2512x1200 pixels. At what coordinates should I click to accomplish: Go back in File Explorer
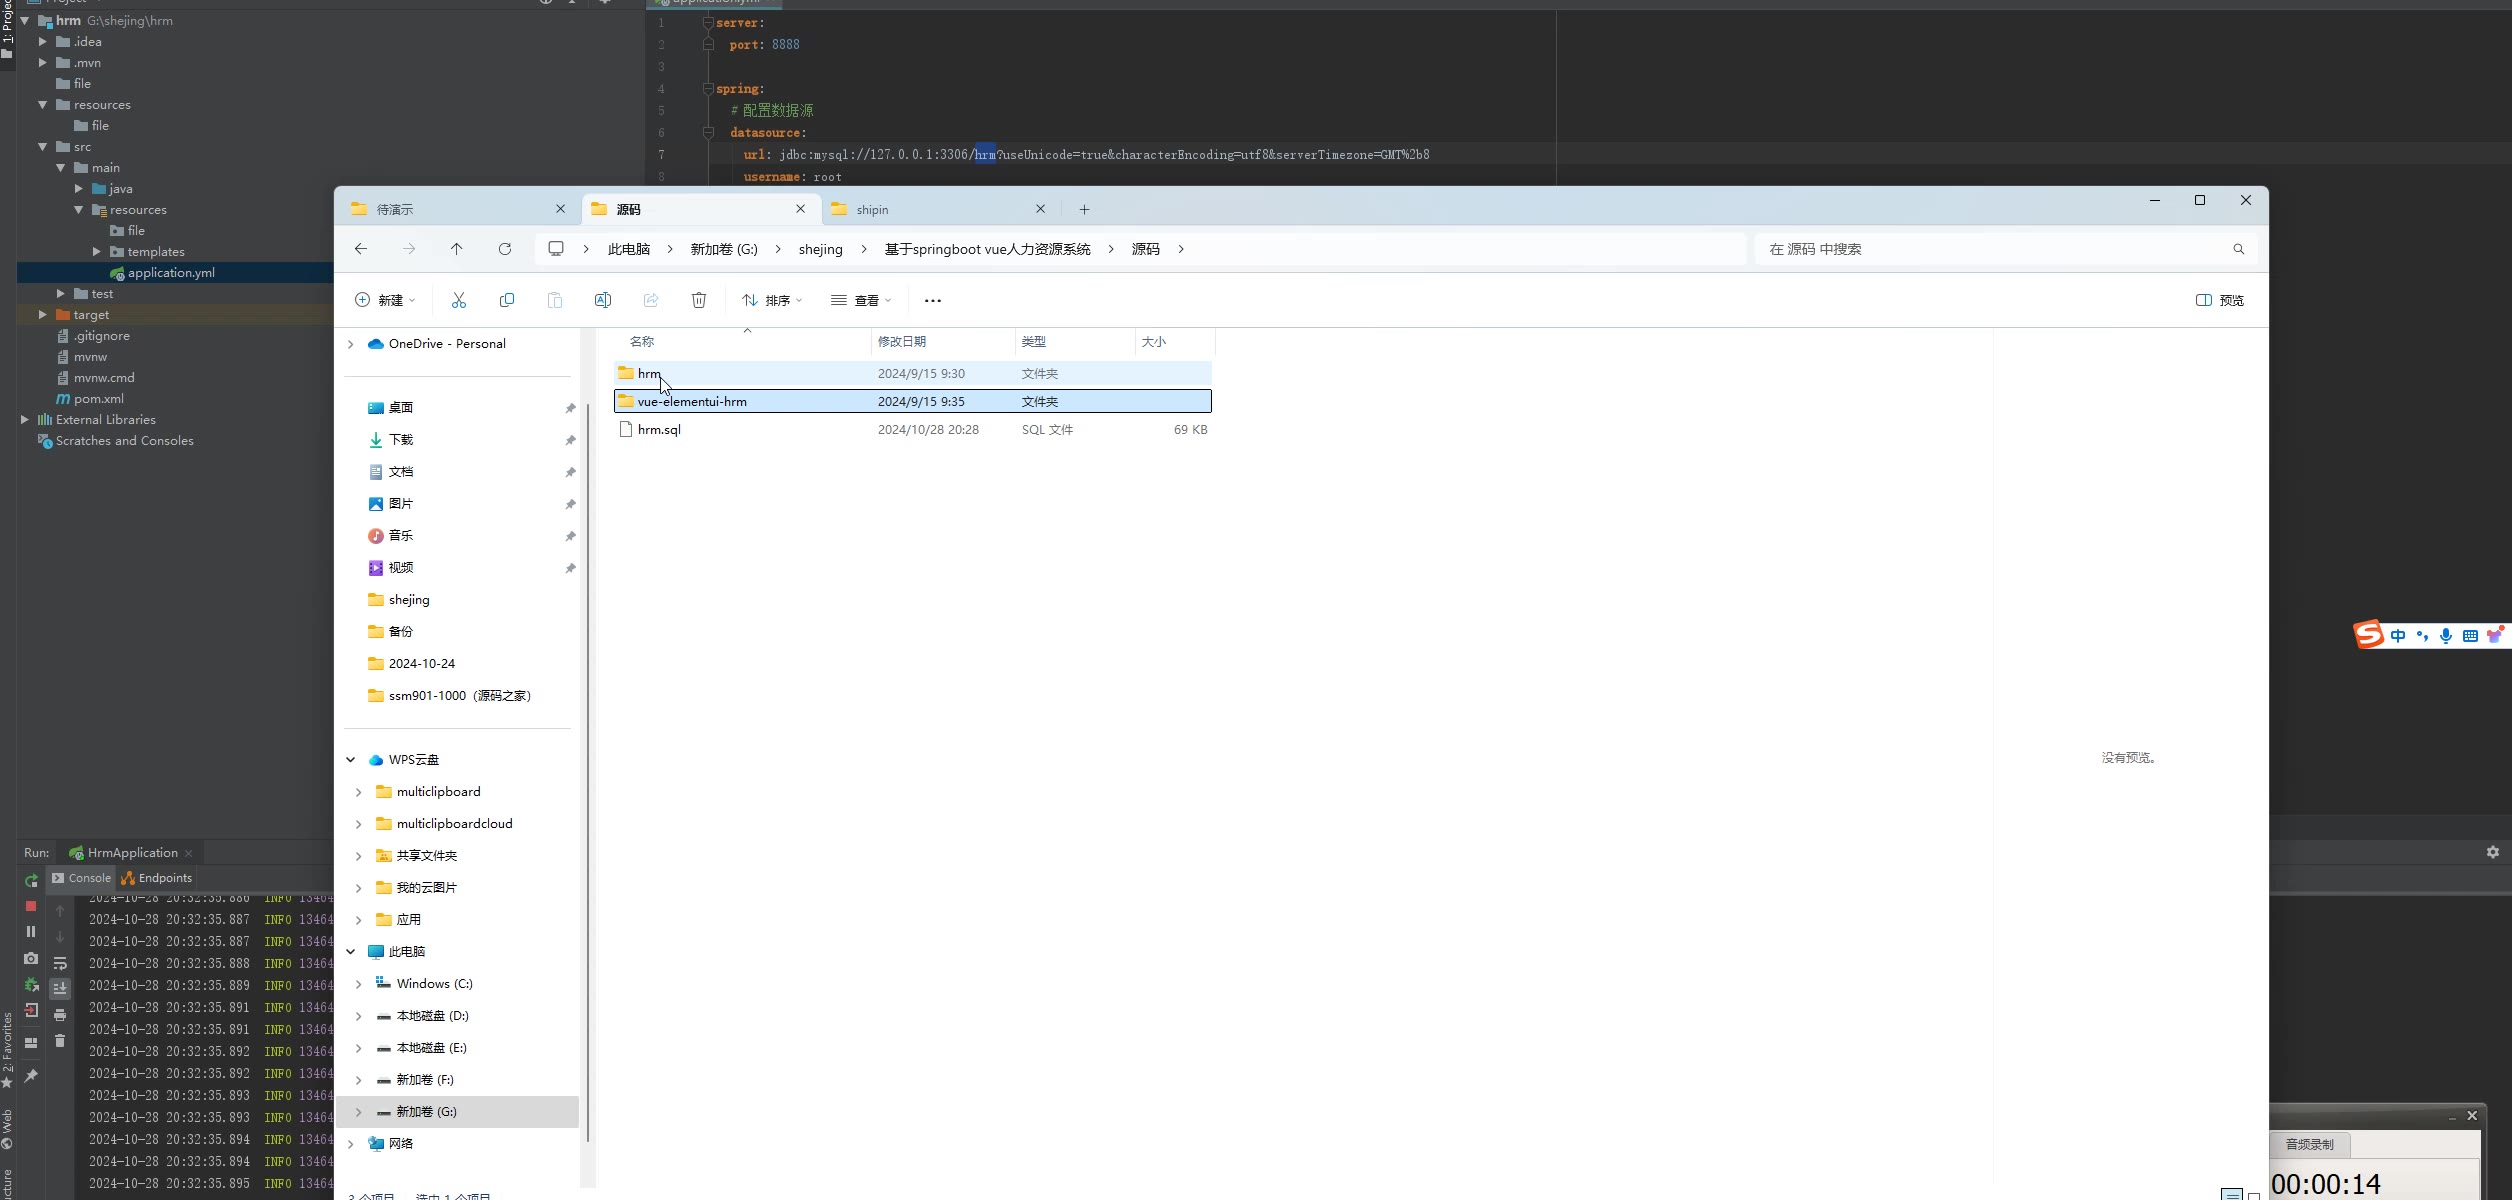(x=361, y=249)
